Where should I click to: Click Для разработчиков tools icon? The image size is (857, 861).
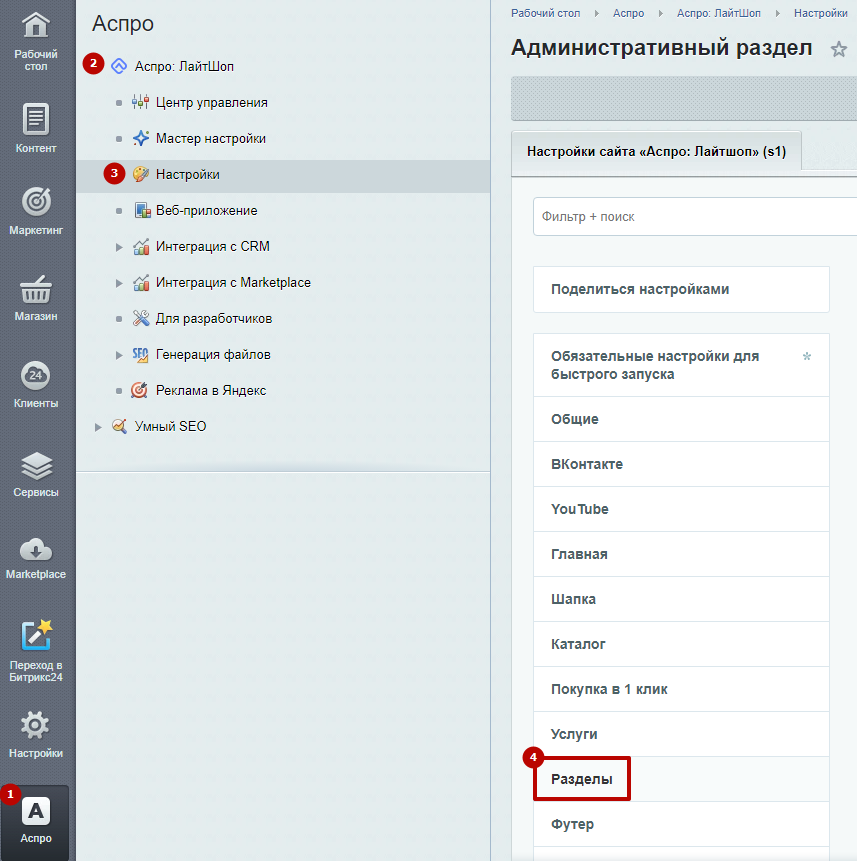(x=141, y=318)
